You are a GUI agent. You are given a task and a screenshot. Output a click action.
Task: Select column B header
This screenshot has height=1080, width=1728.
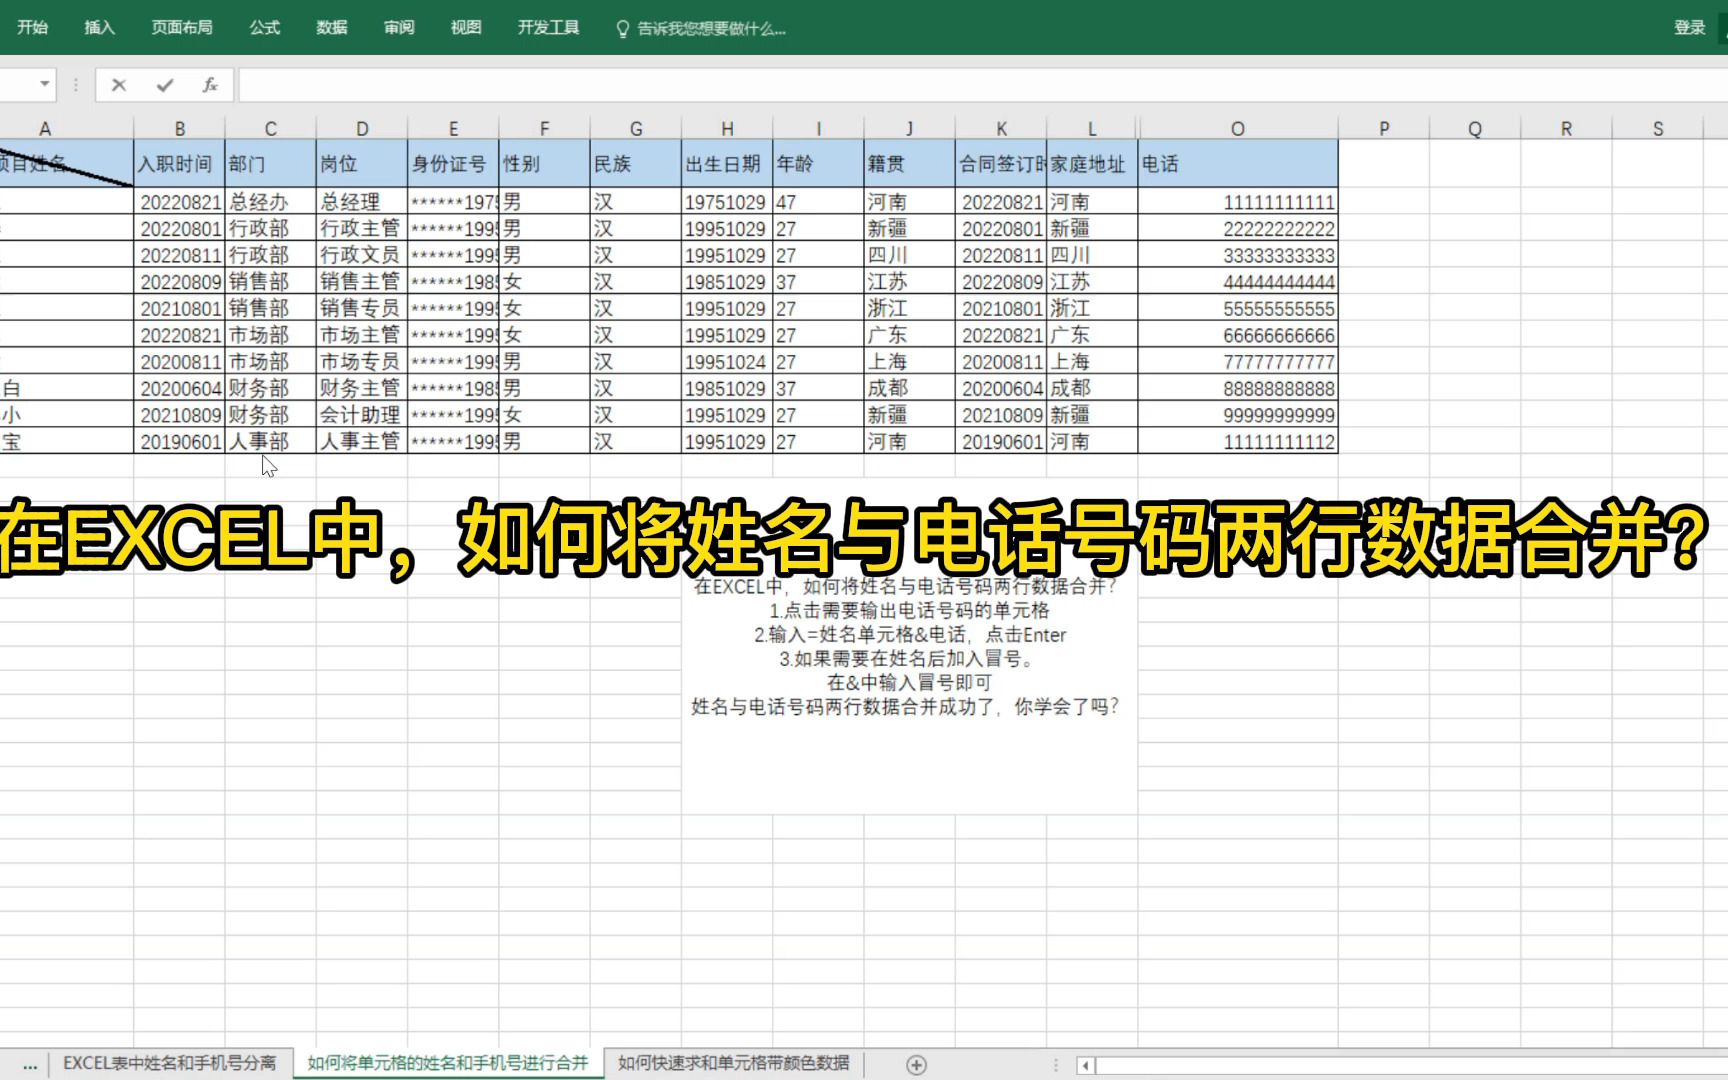180,129
